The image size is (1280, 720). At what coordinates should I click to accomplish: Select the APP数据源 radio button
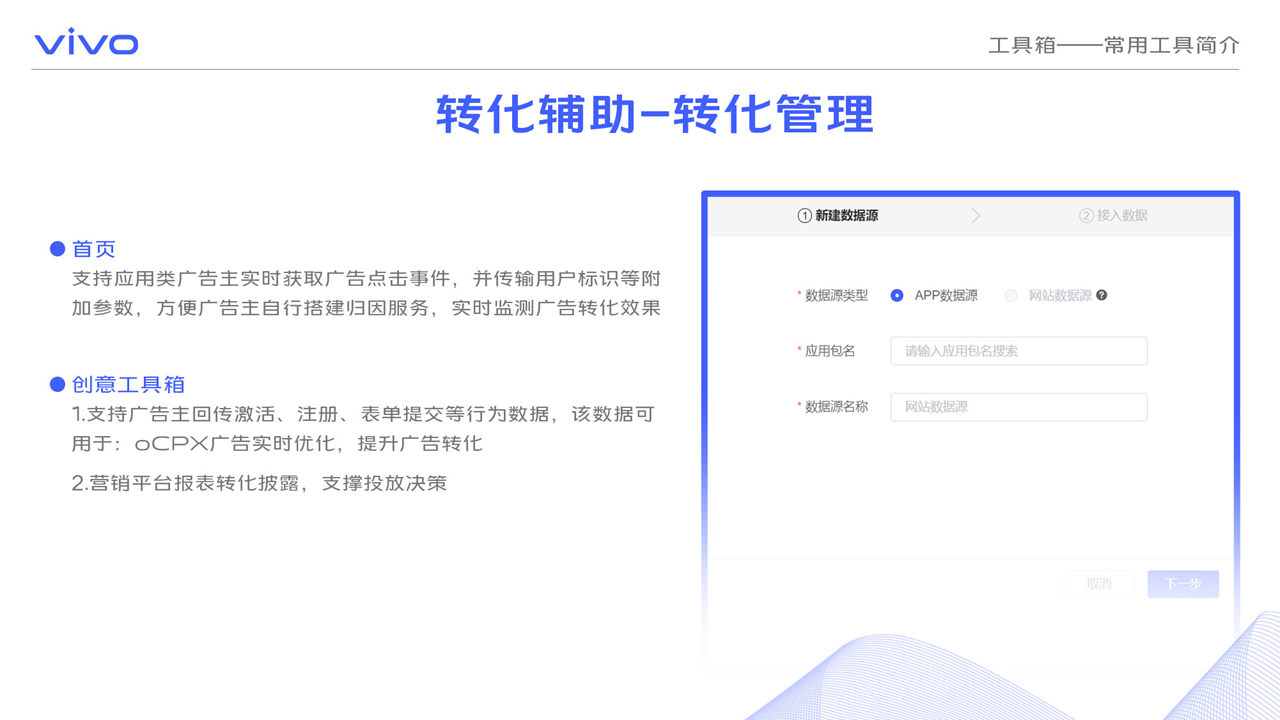click(x=897, y=296)
